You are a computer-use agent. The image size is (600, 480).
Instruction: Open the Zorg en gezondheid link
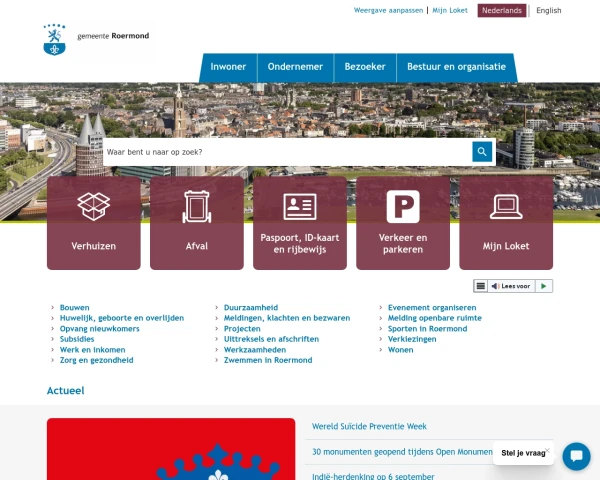pos(96,360)
